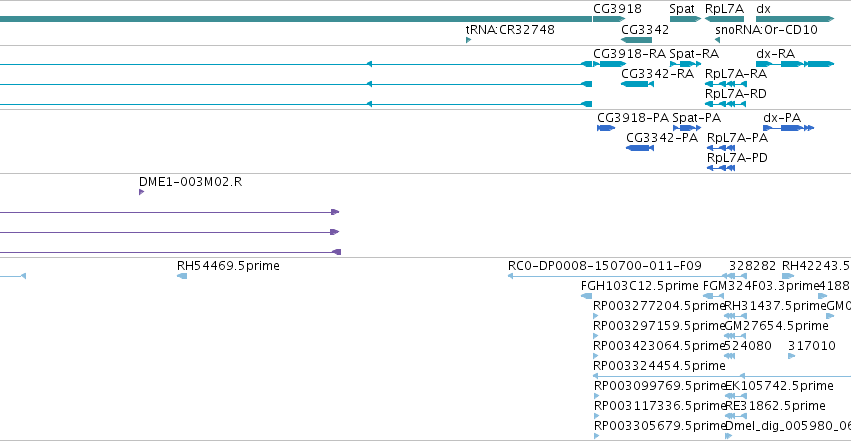This screenshot has height=441, width=851.
Task: Select the FGH103C12.5prime EST glyph
Action: pos(587,296)
